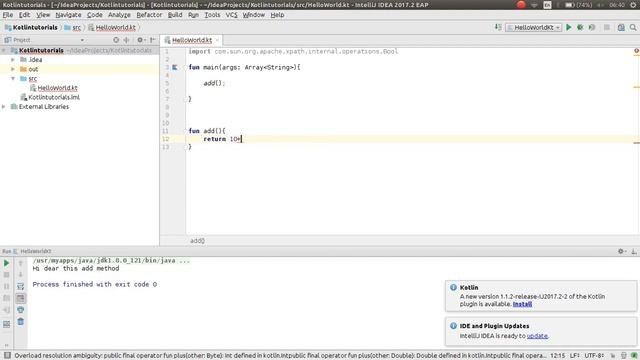Open the Refactor menu
Screen dimensions: 640x360
pyautogui.click(x=149, y=15)
